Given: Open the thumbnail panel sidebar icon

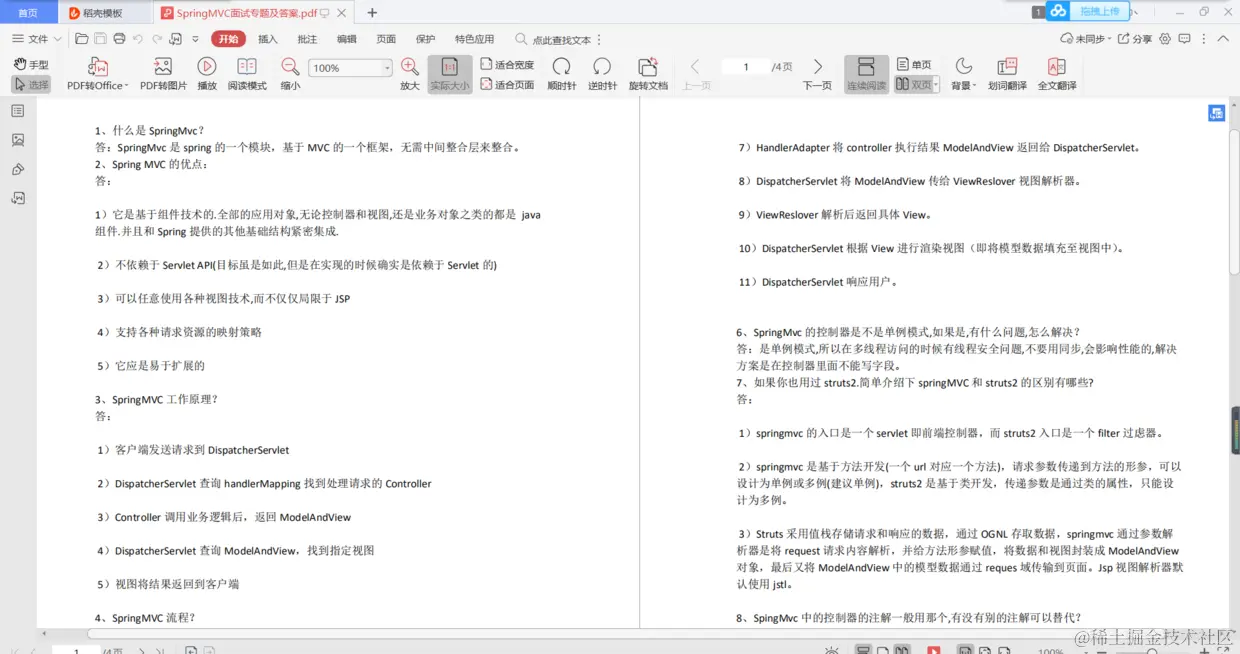Looking at the screenshot, I should coord(18,140).
